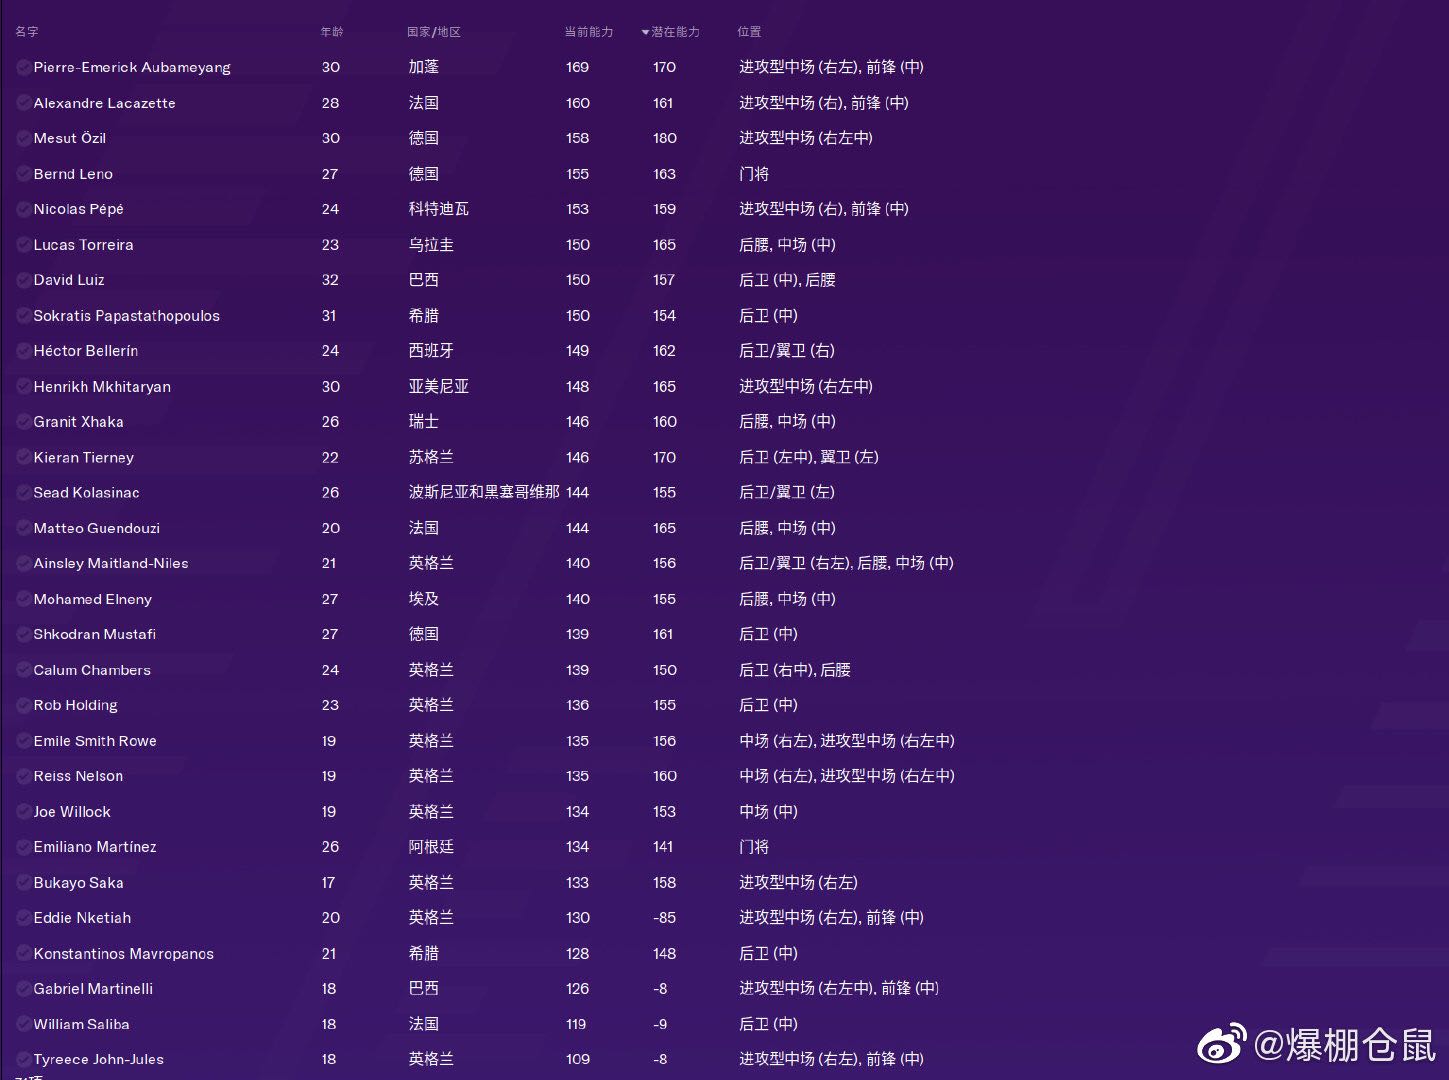Sort players by the 年龄 column header
This screenshot has width=1449, height=1080.
coord(332,32)
